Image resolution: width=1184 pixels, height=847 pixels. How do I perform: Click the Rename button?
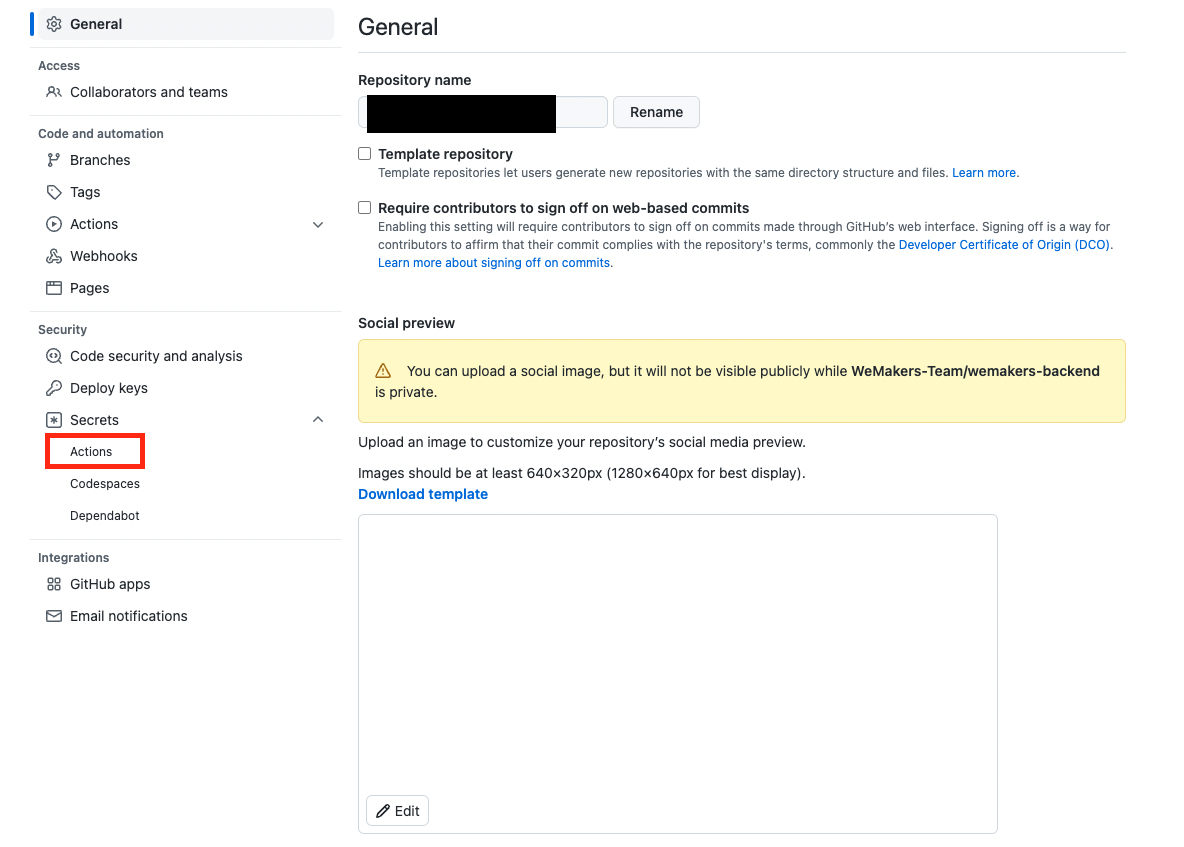pyautogui.click(x=656, y=112)
